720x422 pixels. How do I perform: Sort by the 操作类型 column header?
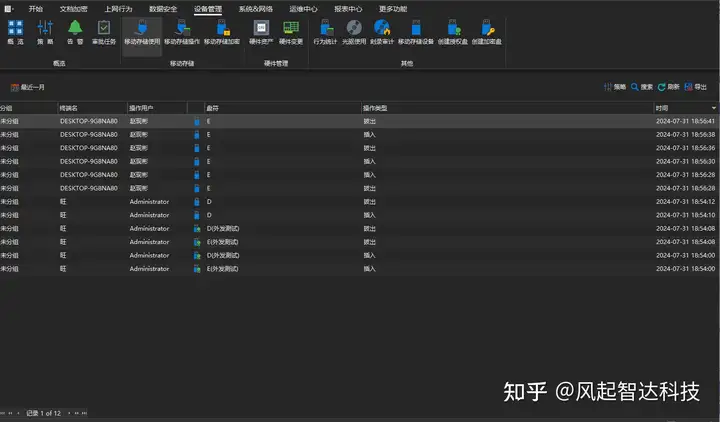coord(507,108)
